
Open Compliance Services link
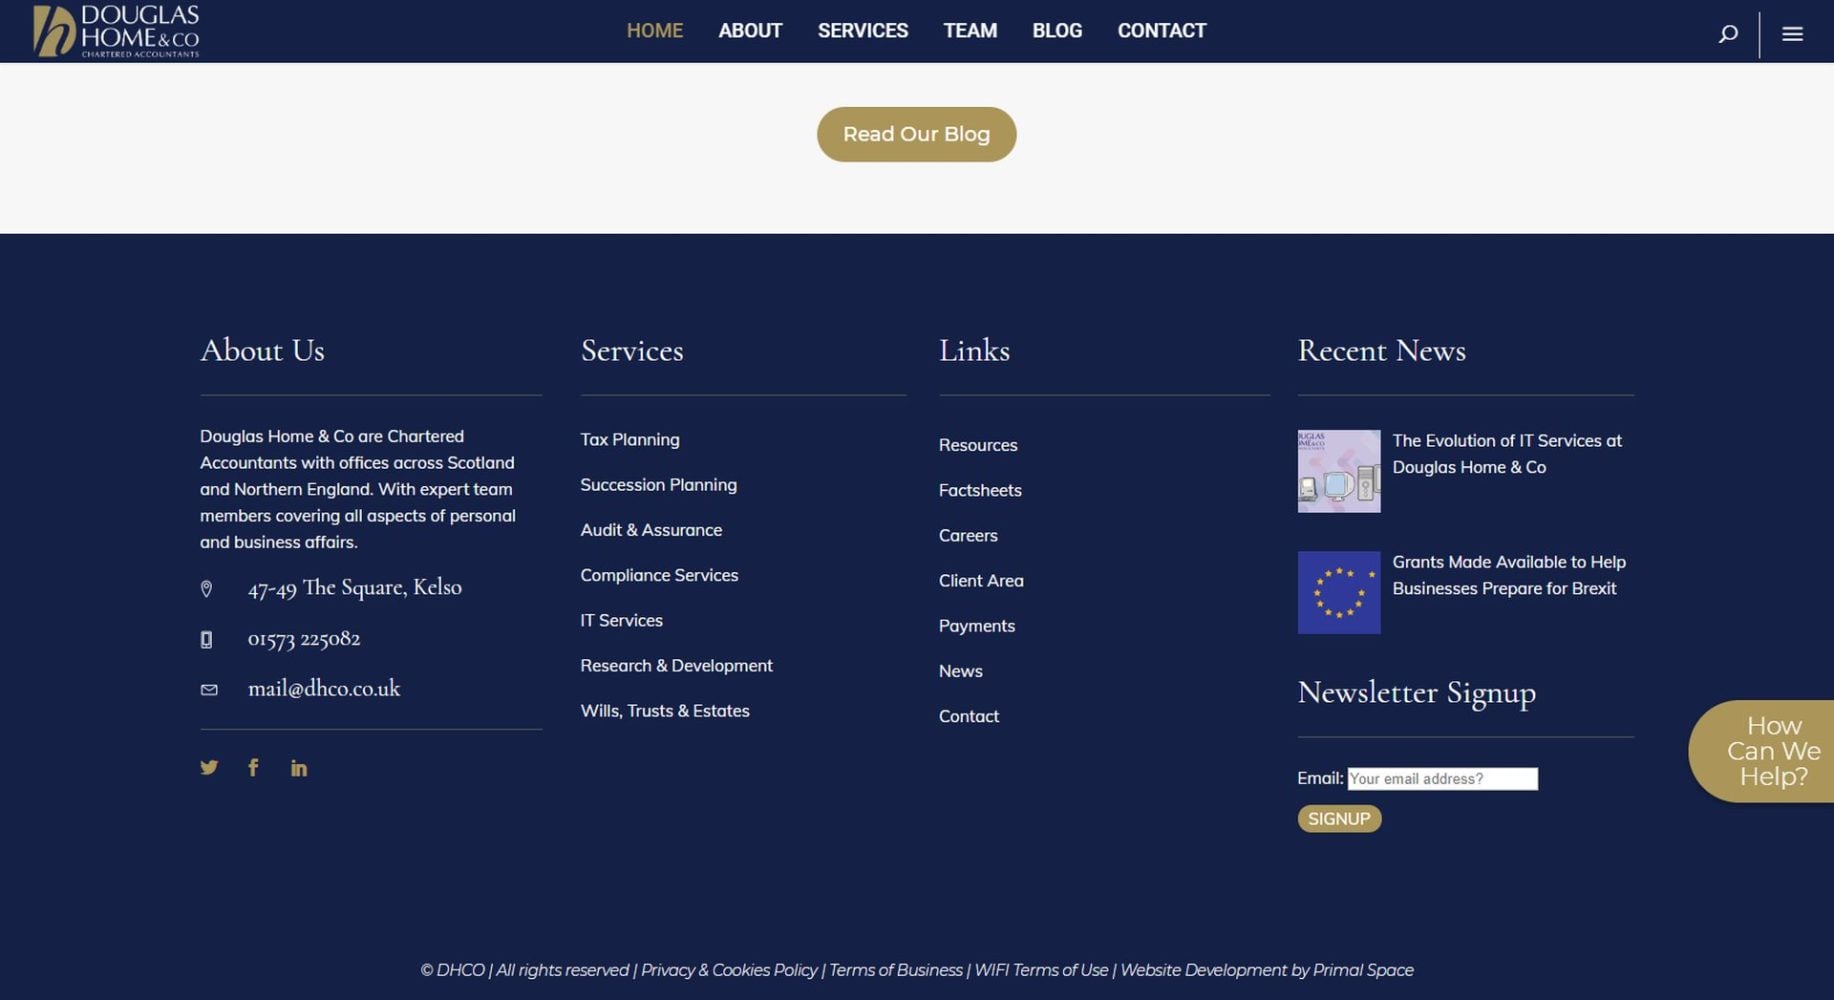659,575
